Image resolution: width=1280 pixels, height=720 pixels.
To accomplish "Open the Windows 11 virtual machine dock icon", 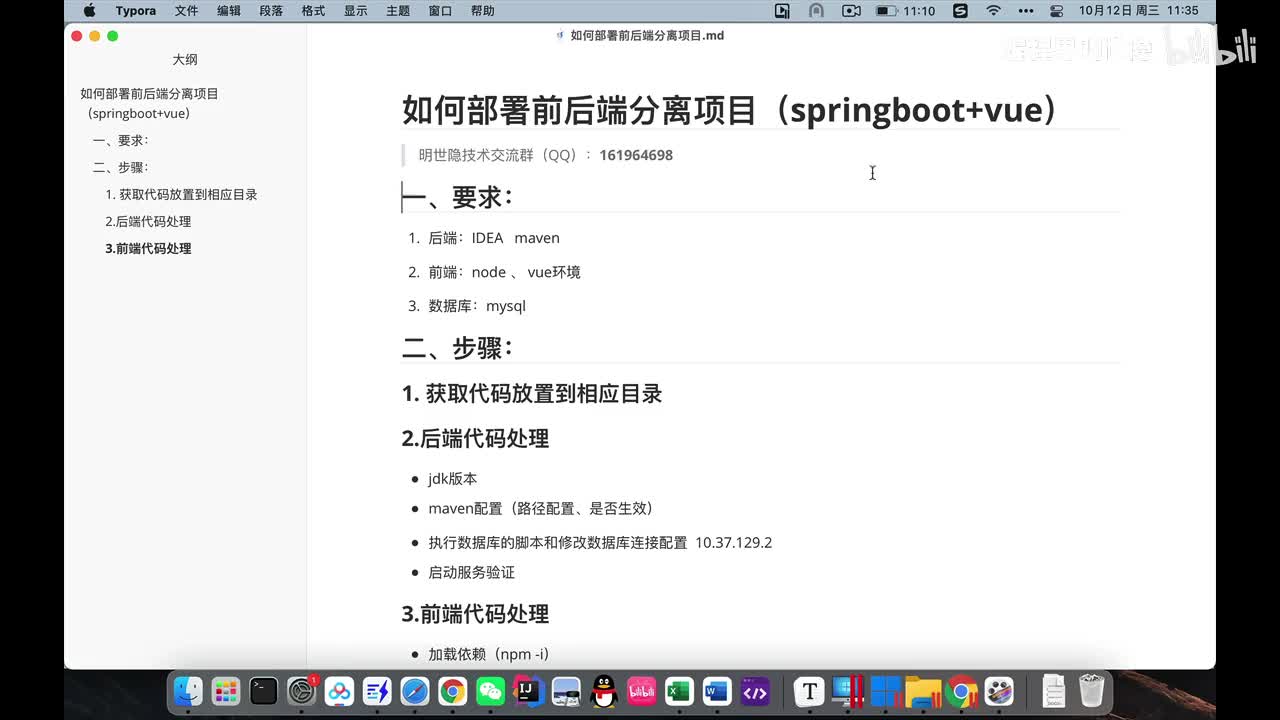I will [x=885, y=691].
